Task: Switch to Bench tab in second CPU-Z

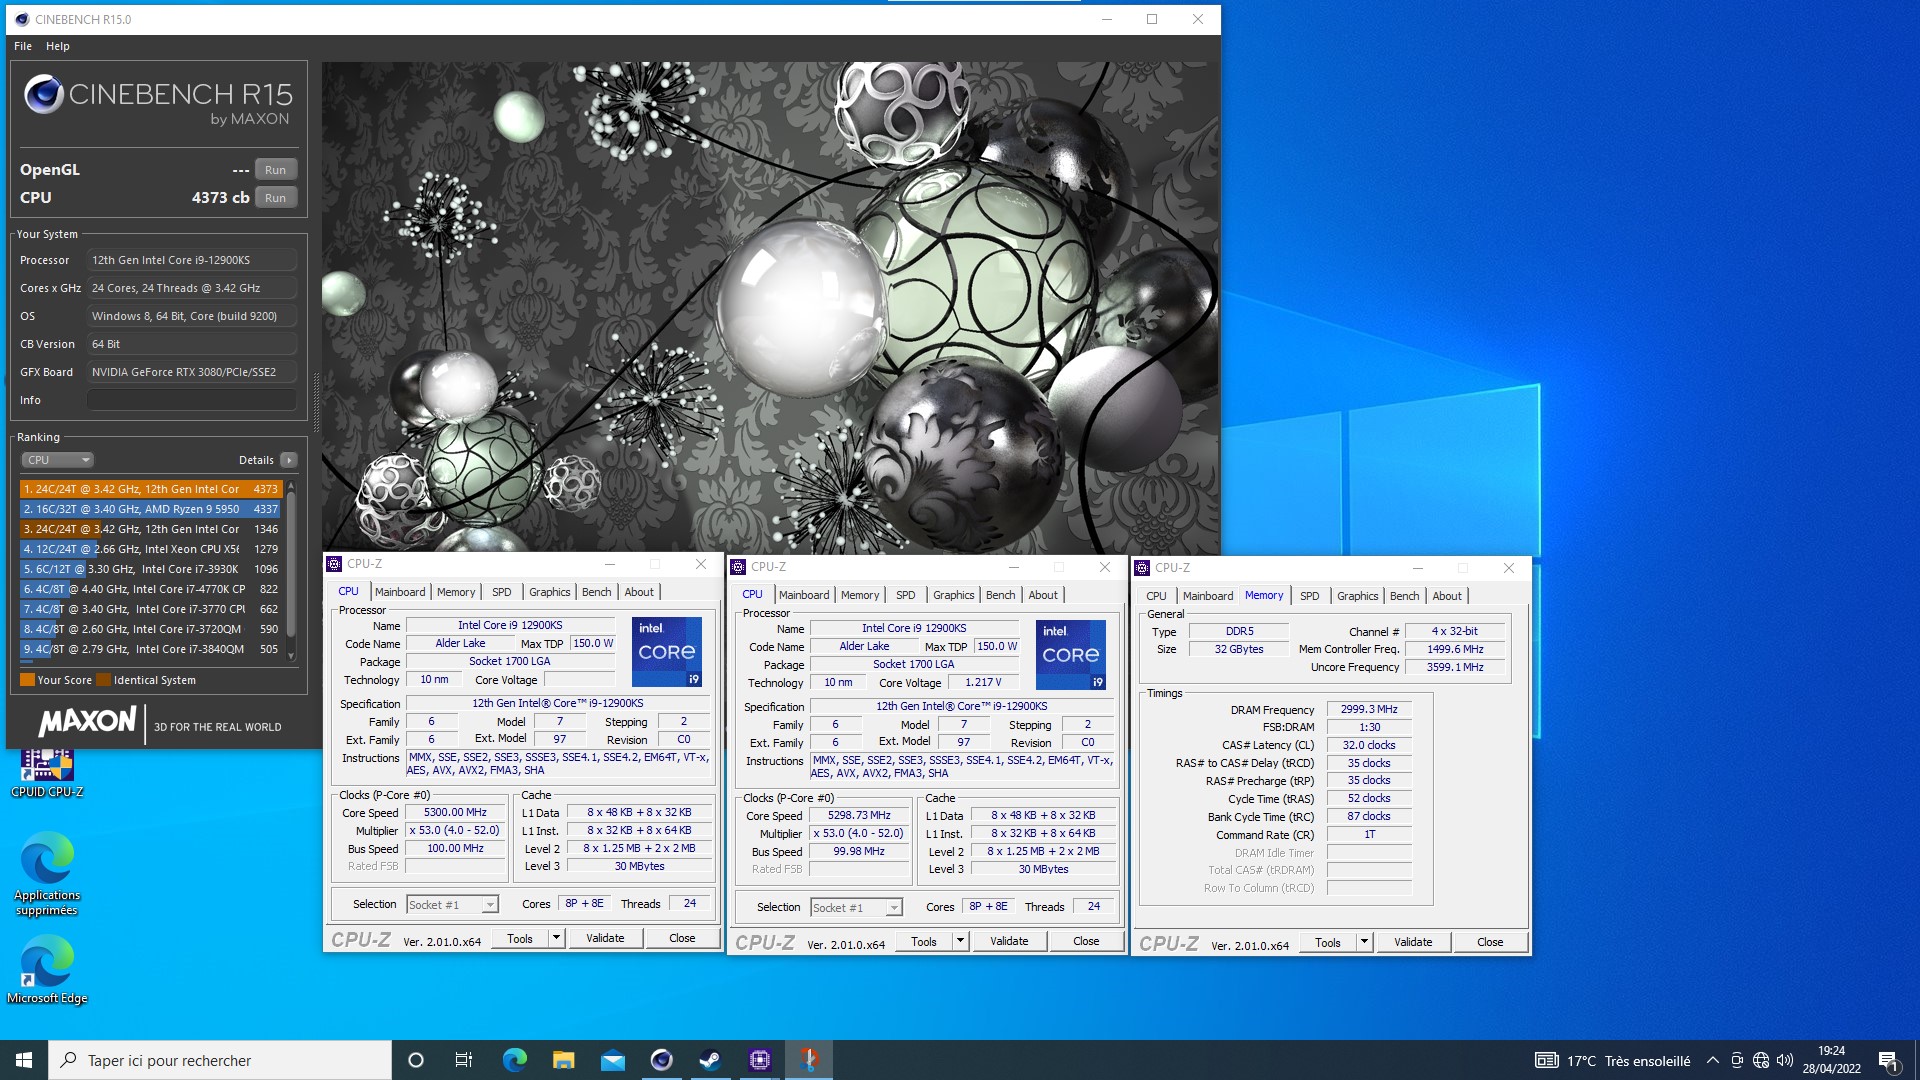Action: click(x=1001, y=595)
